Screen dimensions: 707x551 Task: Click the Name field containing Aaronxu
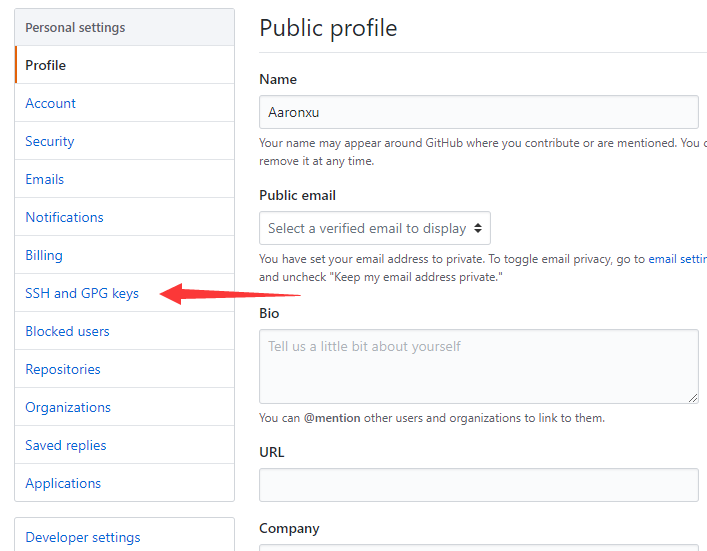[478, 112]
